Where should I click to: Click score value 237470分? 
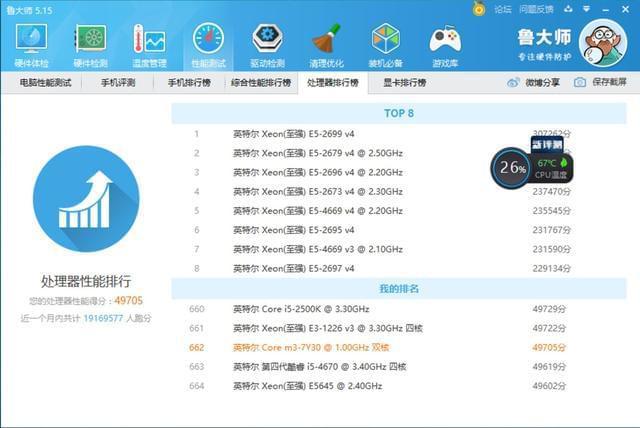(x=551, y=191)
